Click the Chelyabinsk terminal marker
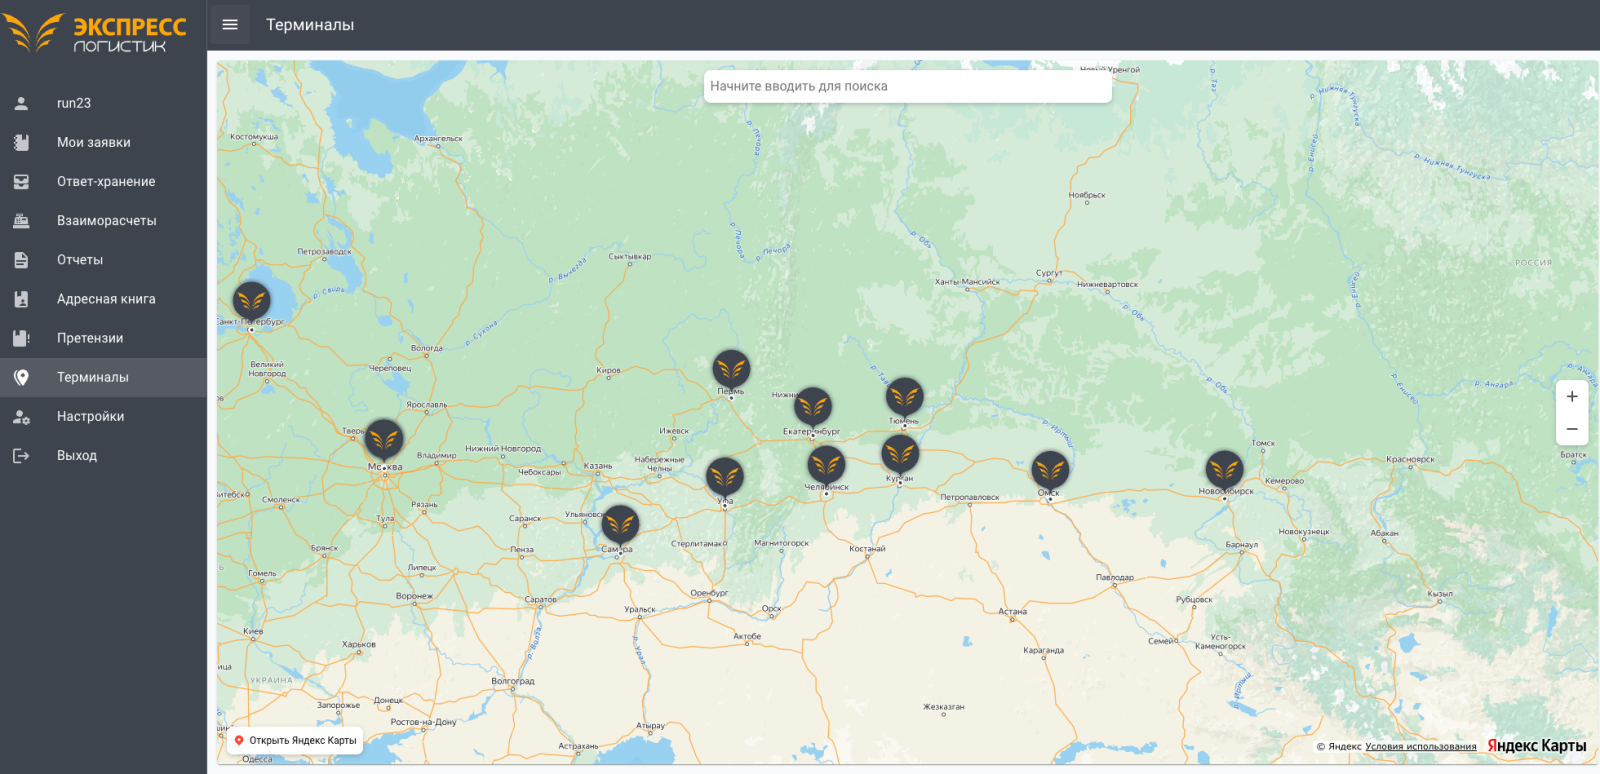 coord(826,465)
